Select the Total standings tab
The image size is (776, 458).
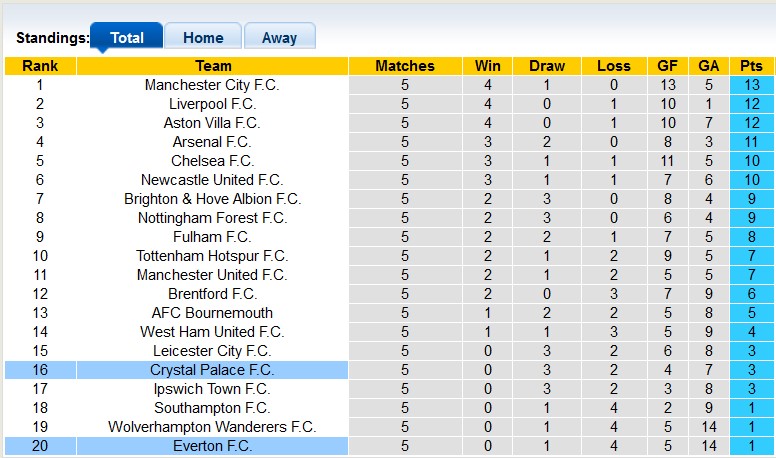click(x=127, y=38)
